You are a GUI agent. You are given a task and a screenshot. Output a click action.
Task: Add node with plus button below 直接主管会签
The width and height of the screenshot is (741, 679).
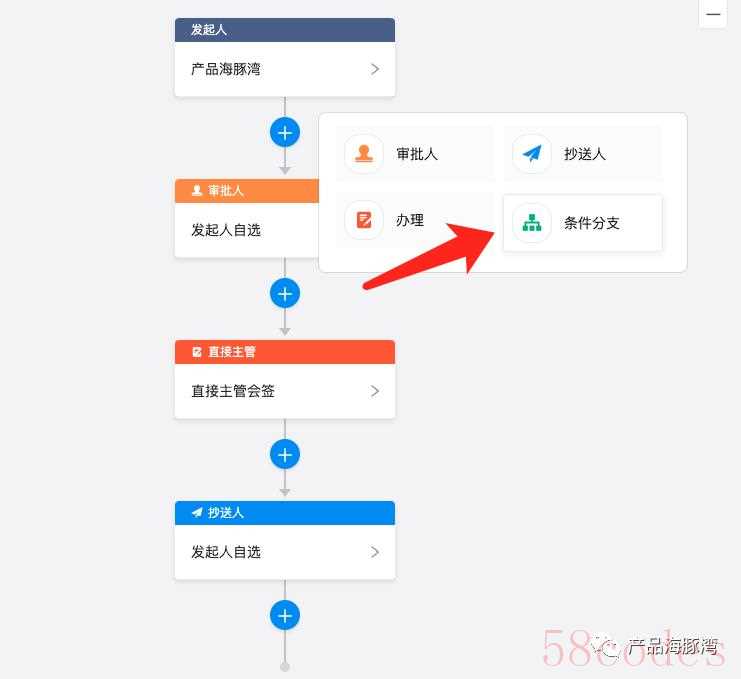point(284,455)
